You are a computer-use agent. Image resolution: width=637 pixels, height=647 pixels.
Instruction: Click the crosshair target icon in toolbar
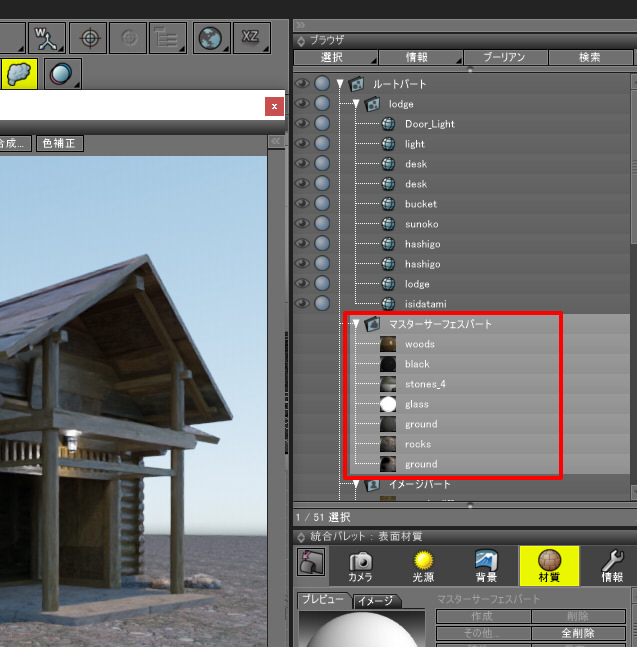91,38
